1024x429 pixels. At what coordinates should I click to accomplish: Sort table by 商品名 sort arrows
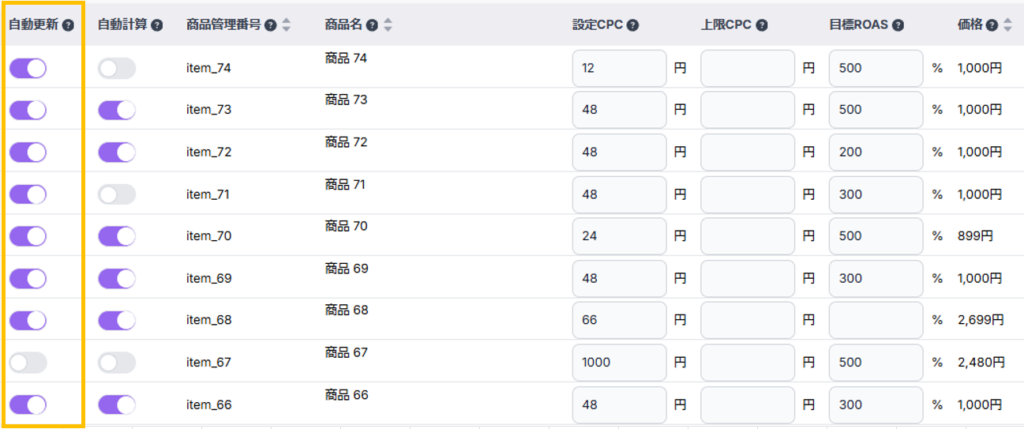coord(388,25)
